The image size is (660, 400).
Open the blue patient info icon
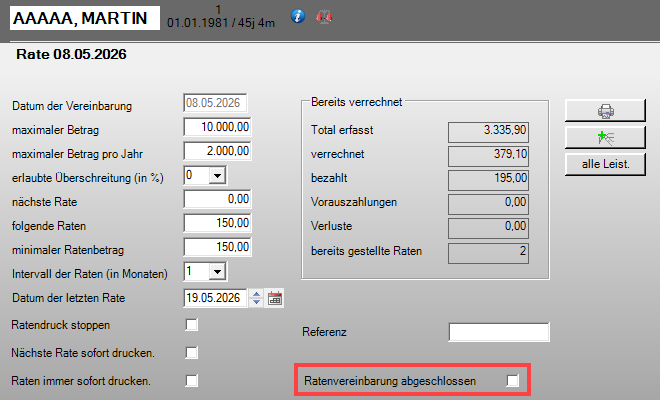(x=298, y=16)
